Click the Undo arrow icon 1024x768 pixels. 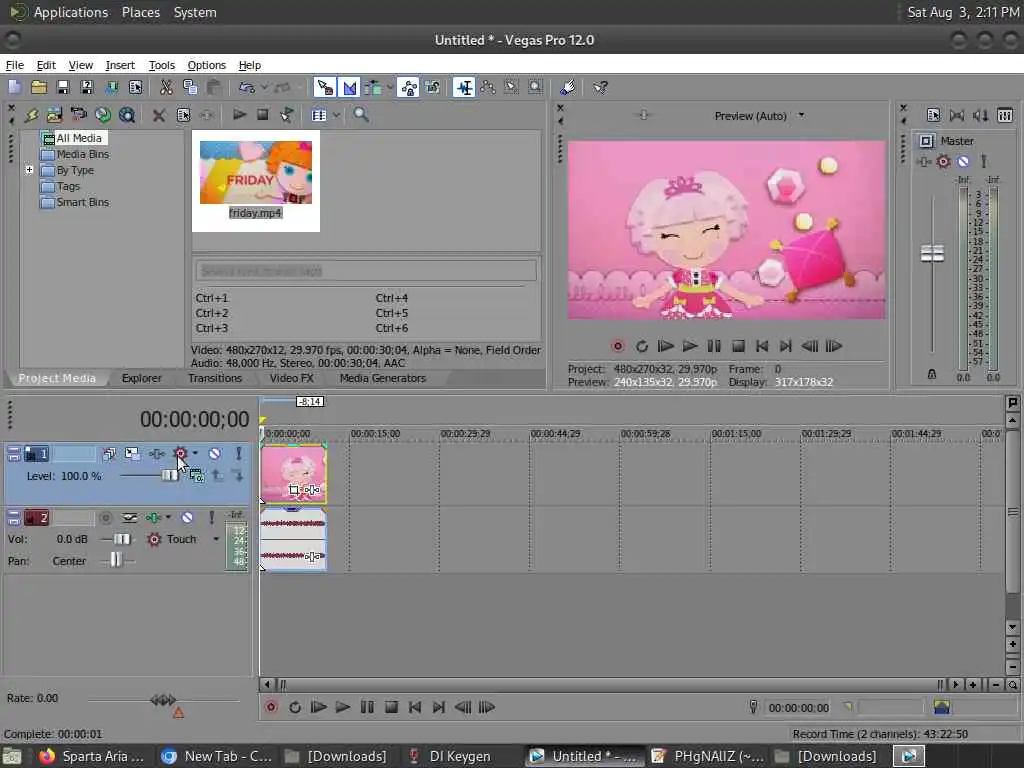point(246,87)
